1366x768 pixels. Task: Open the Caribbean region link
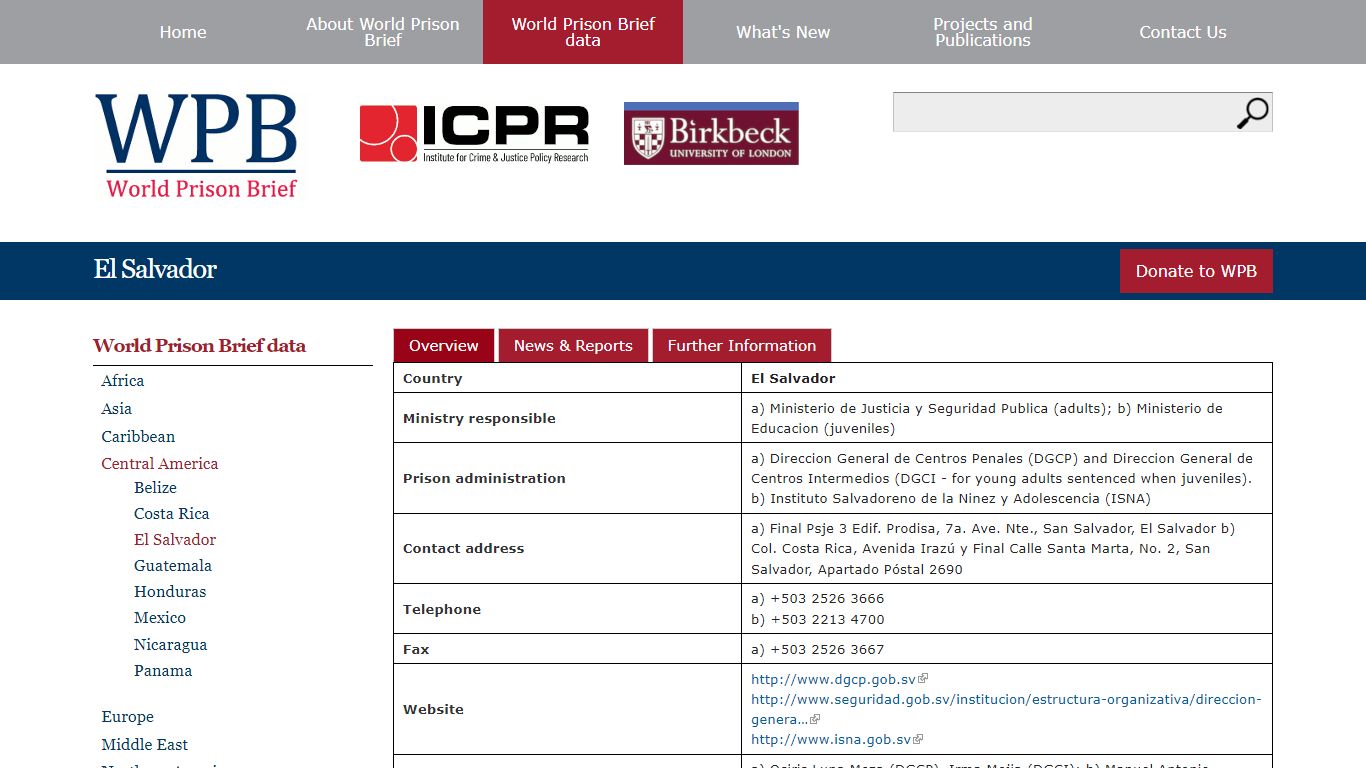coord(138,437)
